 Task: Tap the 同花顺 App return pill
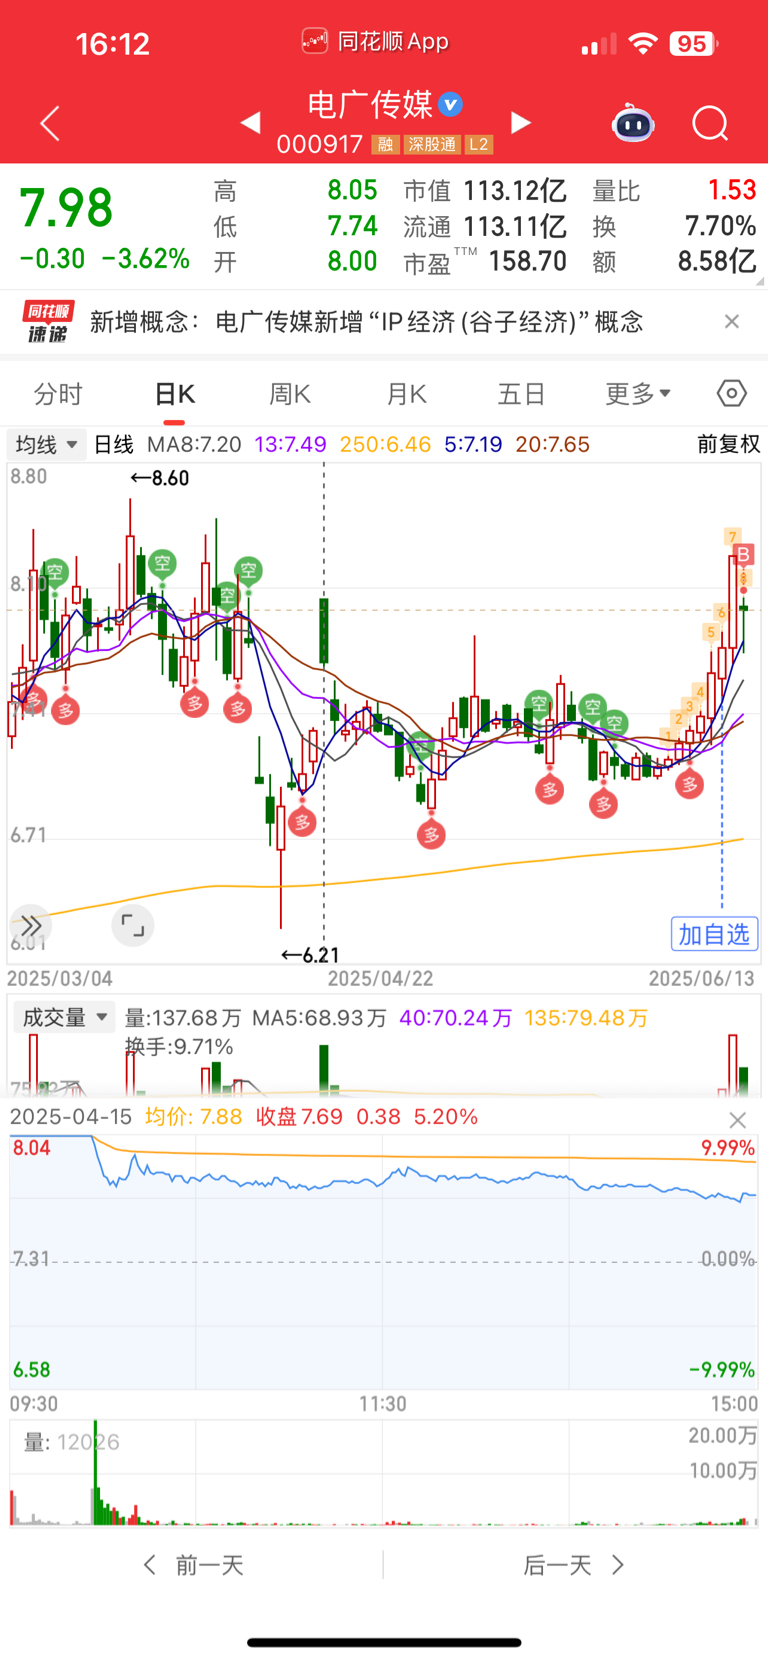click(375, 41)
